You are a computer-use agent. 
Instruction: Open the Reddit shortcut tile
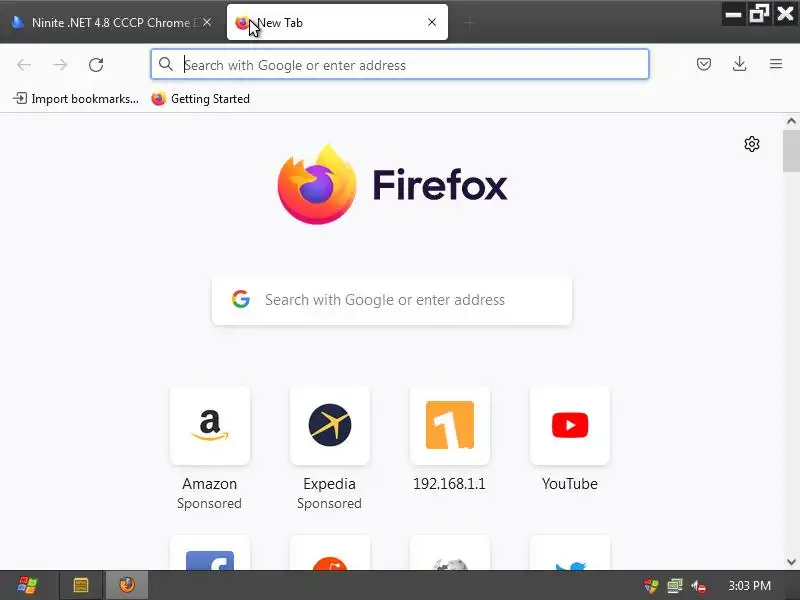pyautogui.click(x=330, y=553)
